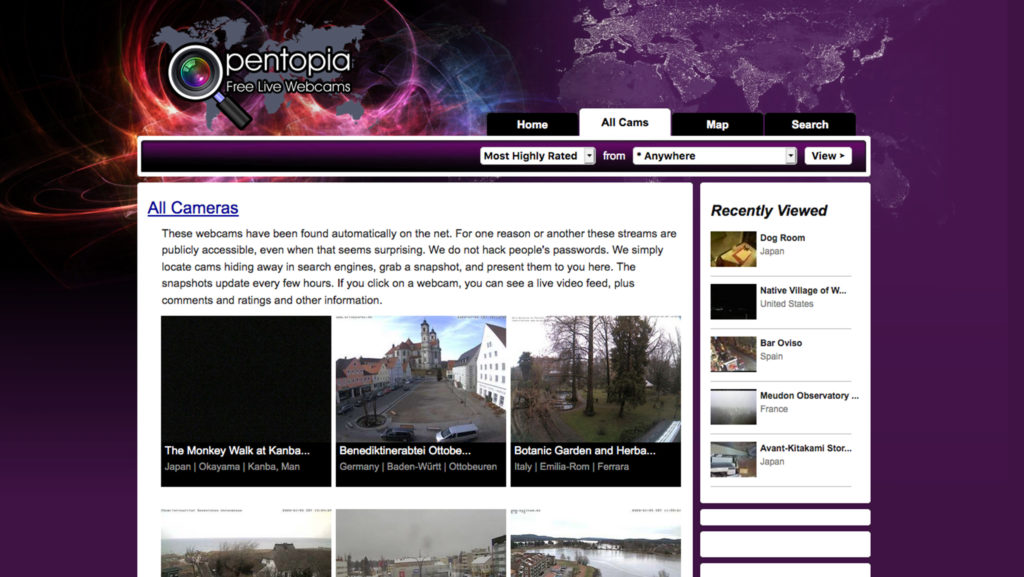This screenshot has width=1024, height=577.
Task: Open the Anywhere location dropdown
Action: pyautogui.click(x=714, y=156)
